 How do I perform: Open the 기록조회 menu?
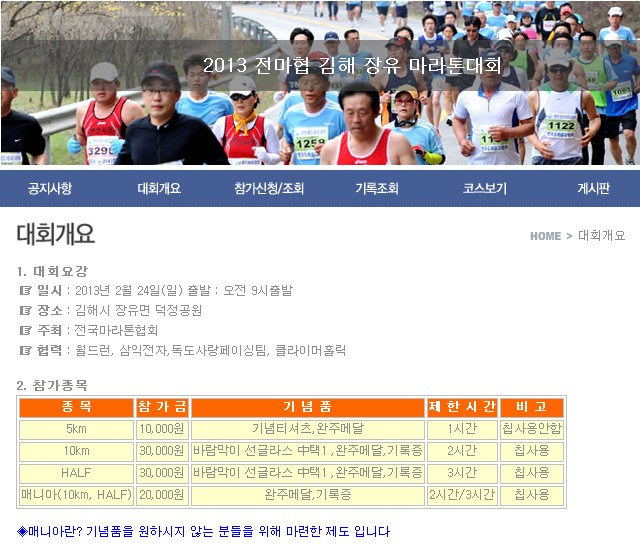pos(377,188)
